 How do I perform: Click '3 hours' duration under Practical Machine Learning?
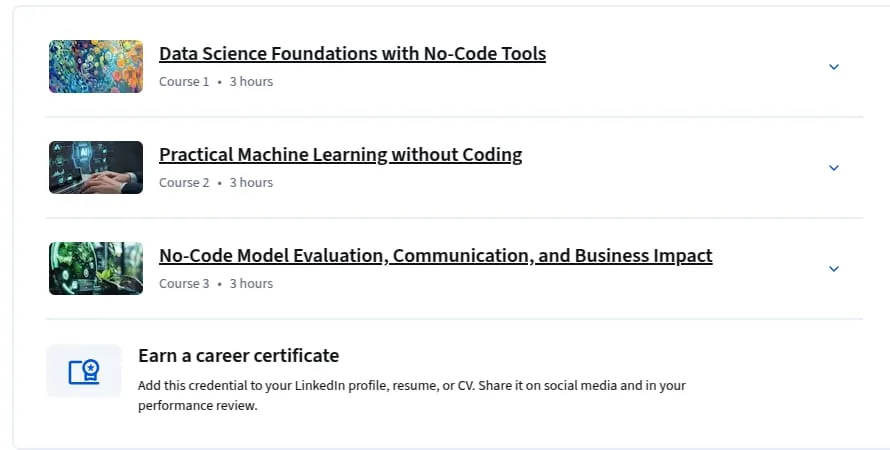[x=251, y=183]
